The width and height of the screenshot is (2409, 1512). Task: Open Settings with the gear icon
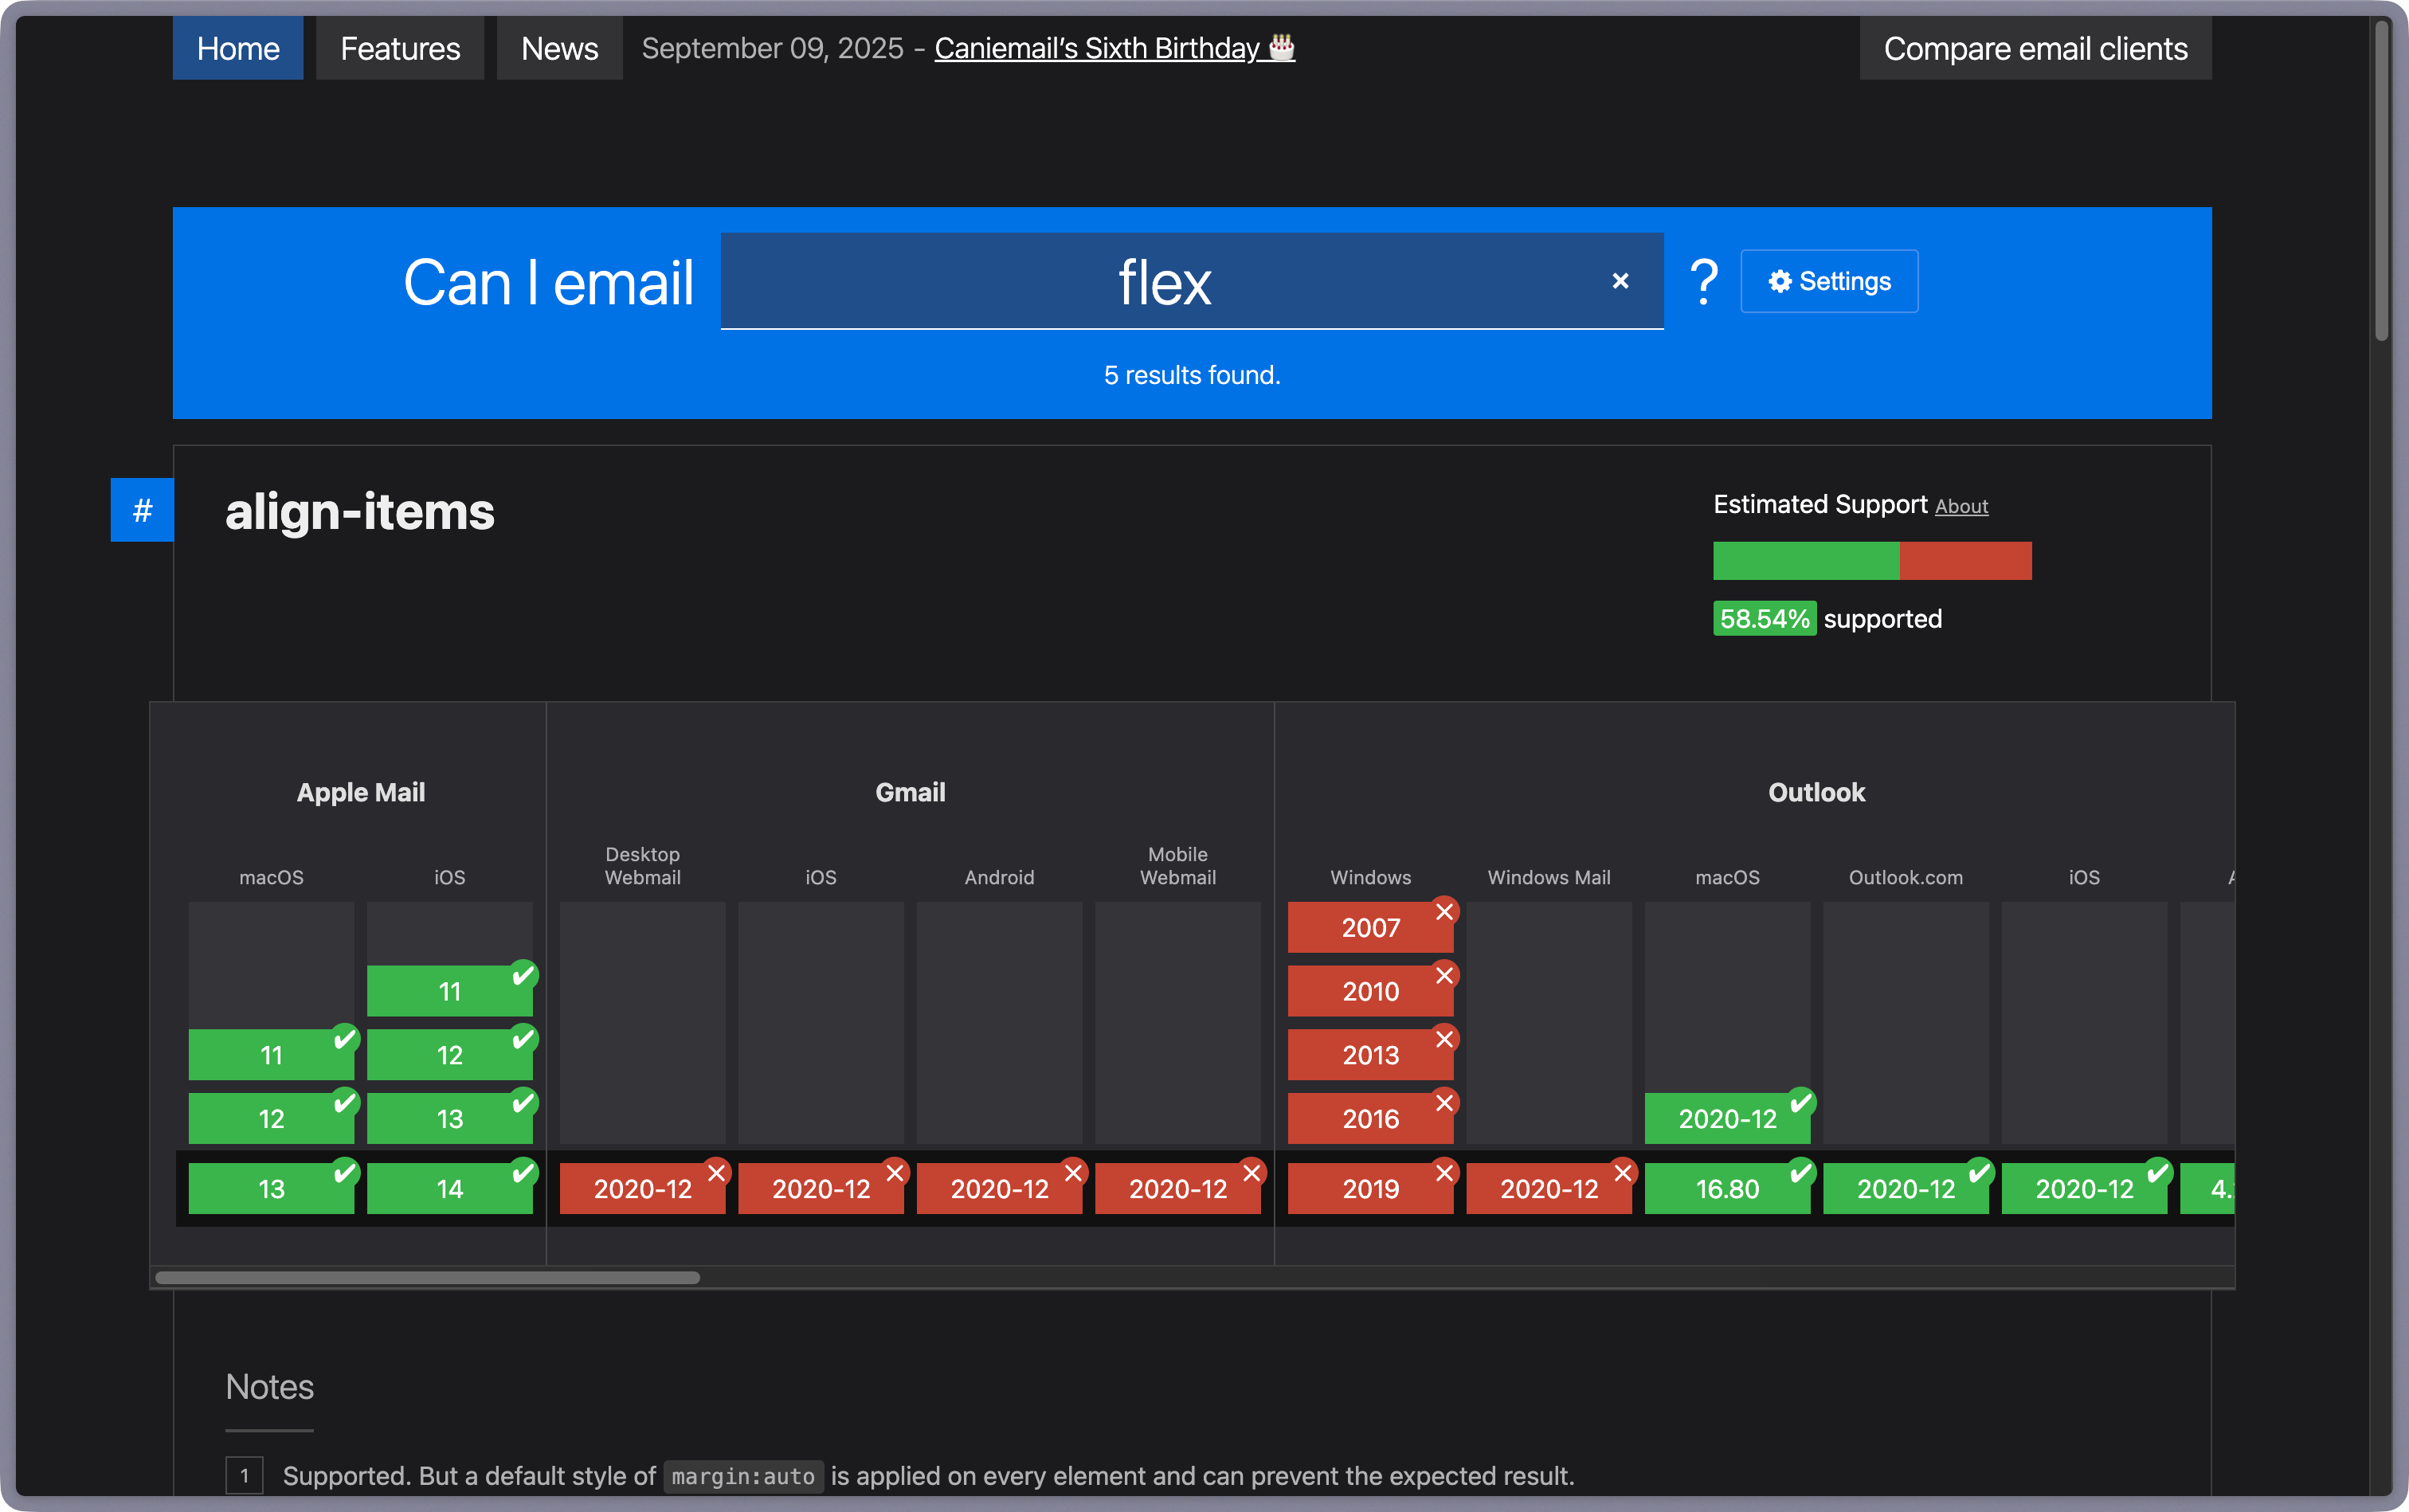(x=1828, y=281)
